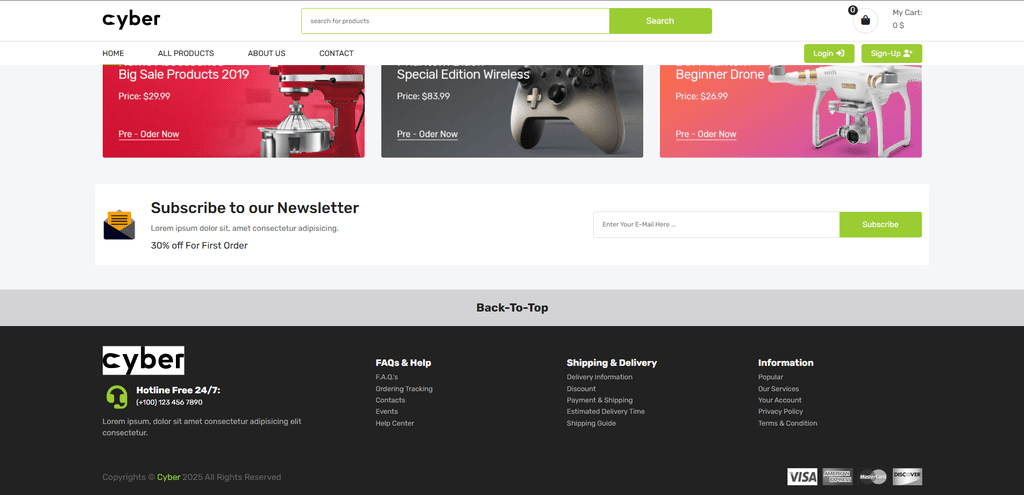Open ALL PRODUCTS menu item
Image resolution: width=1024 pixels, height=495 pixels.
pyautogui.click(x=185, y=54)
